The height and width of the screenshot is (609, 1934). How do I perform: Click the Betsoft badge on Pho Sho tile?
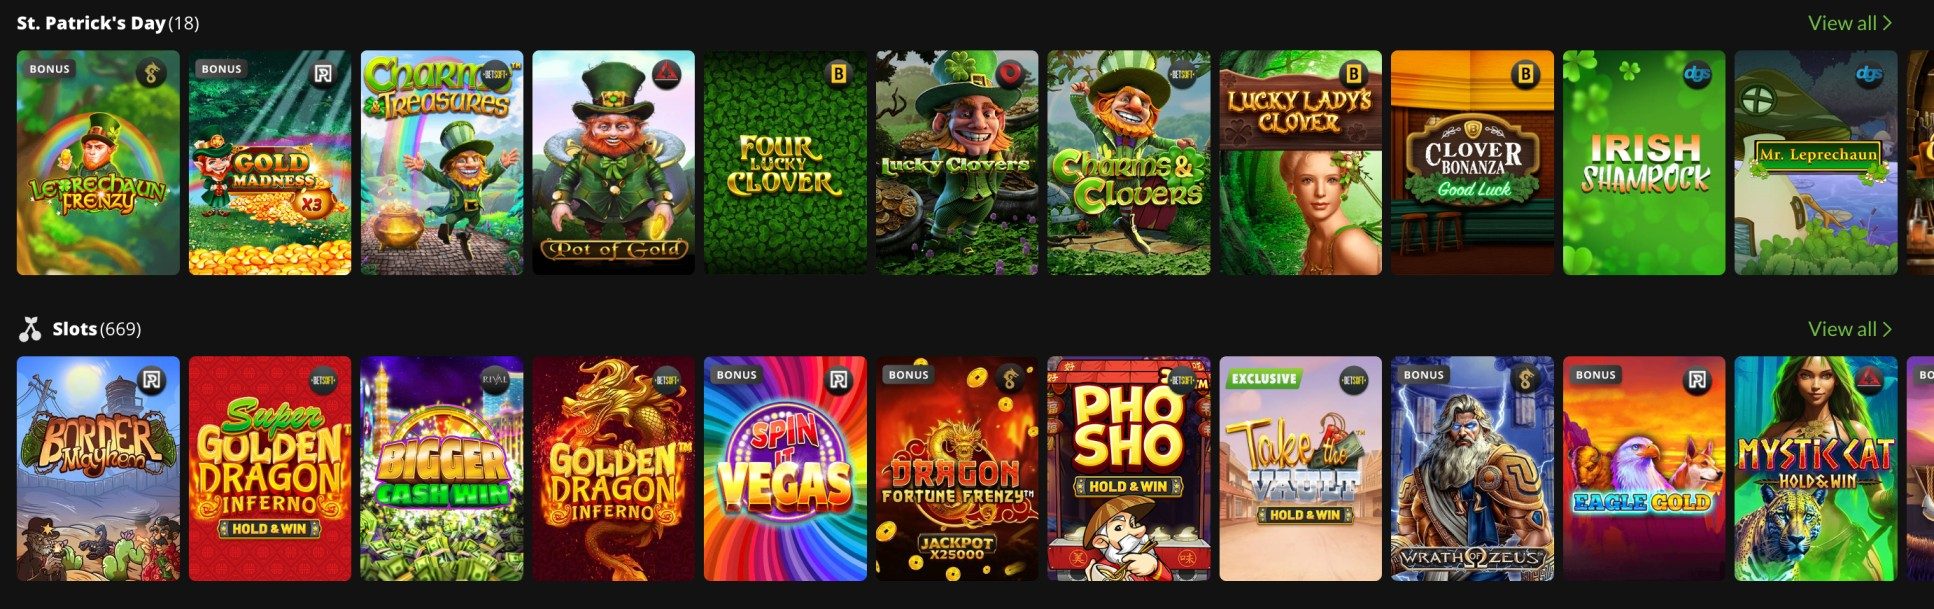(1181, 380)
